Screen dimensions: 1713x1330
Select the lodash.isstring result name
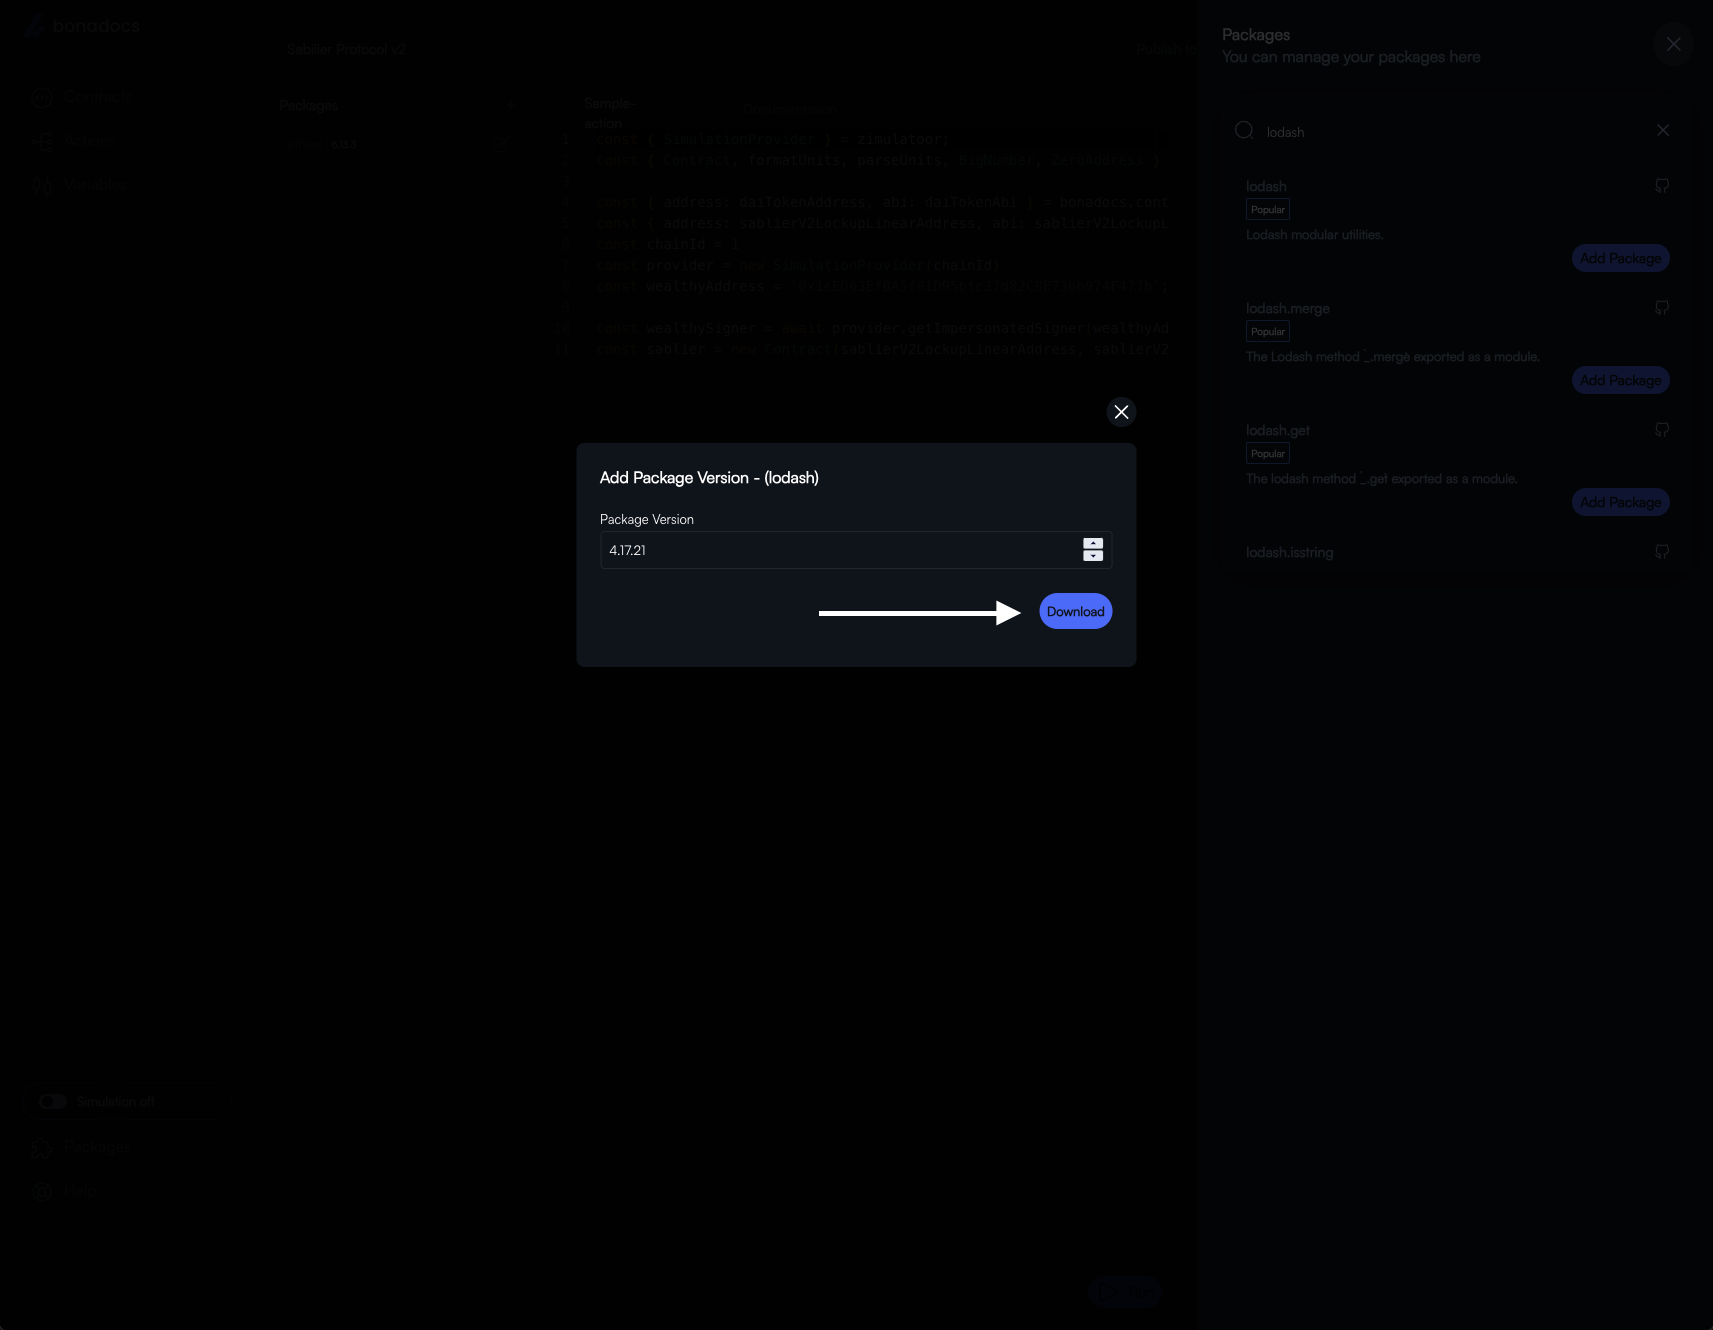coord(1289,552)
